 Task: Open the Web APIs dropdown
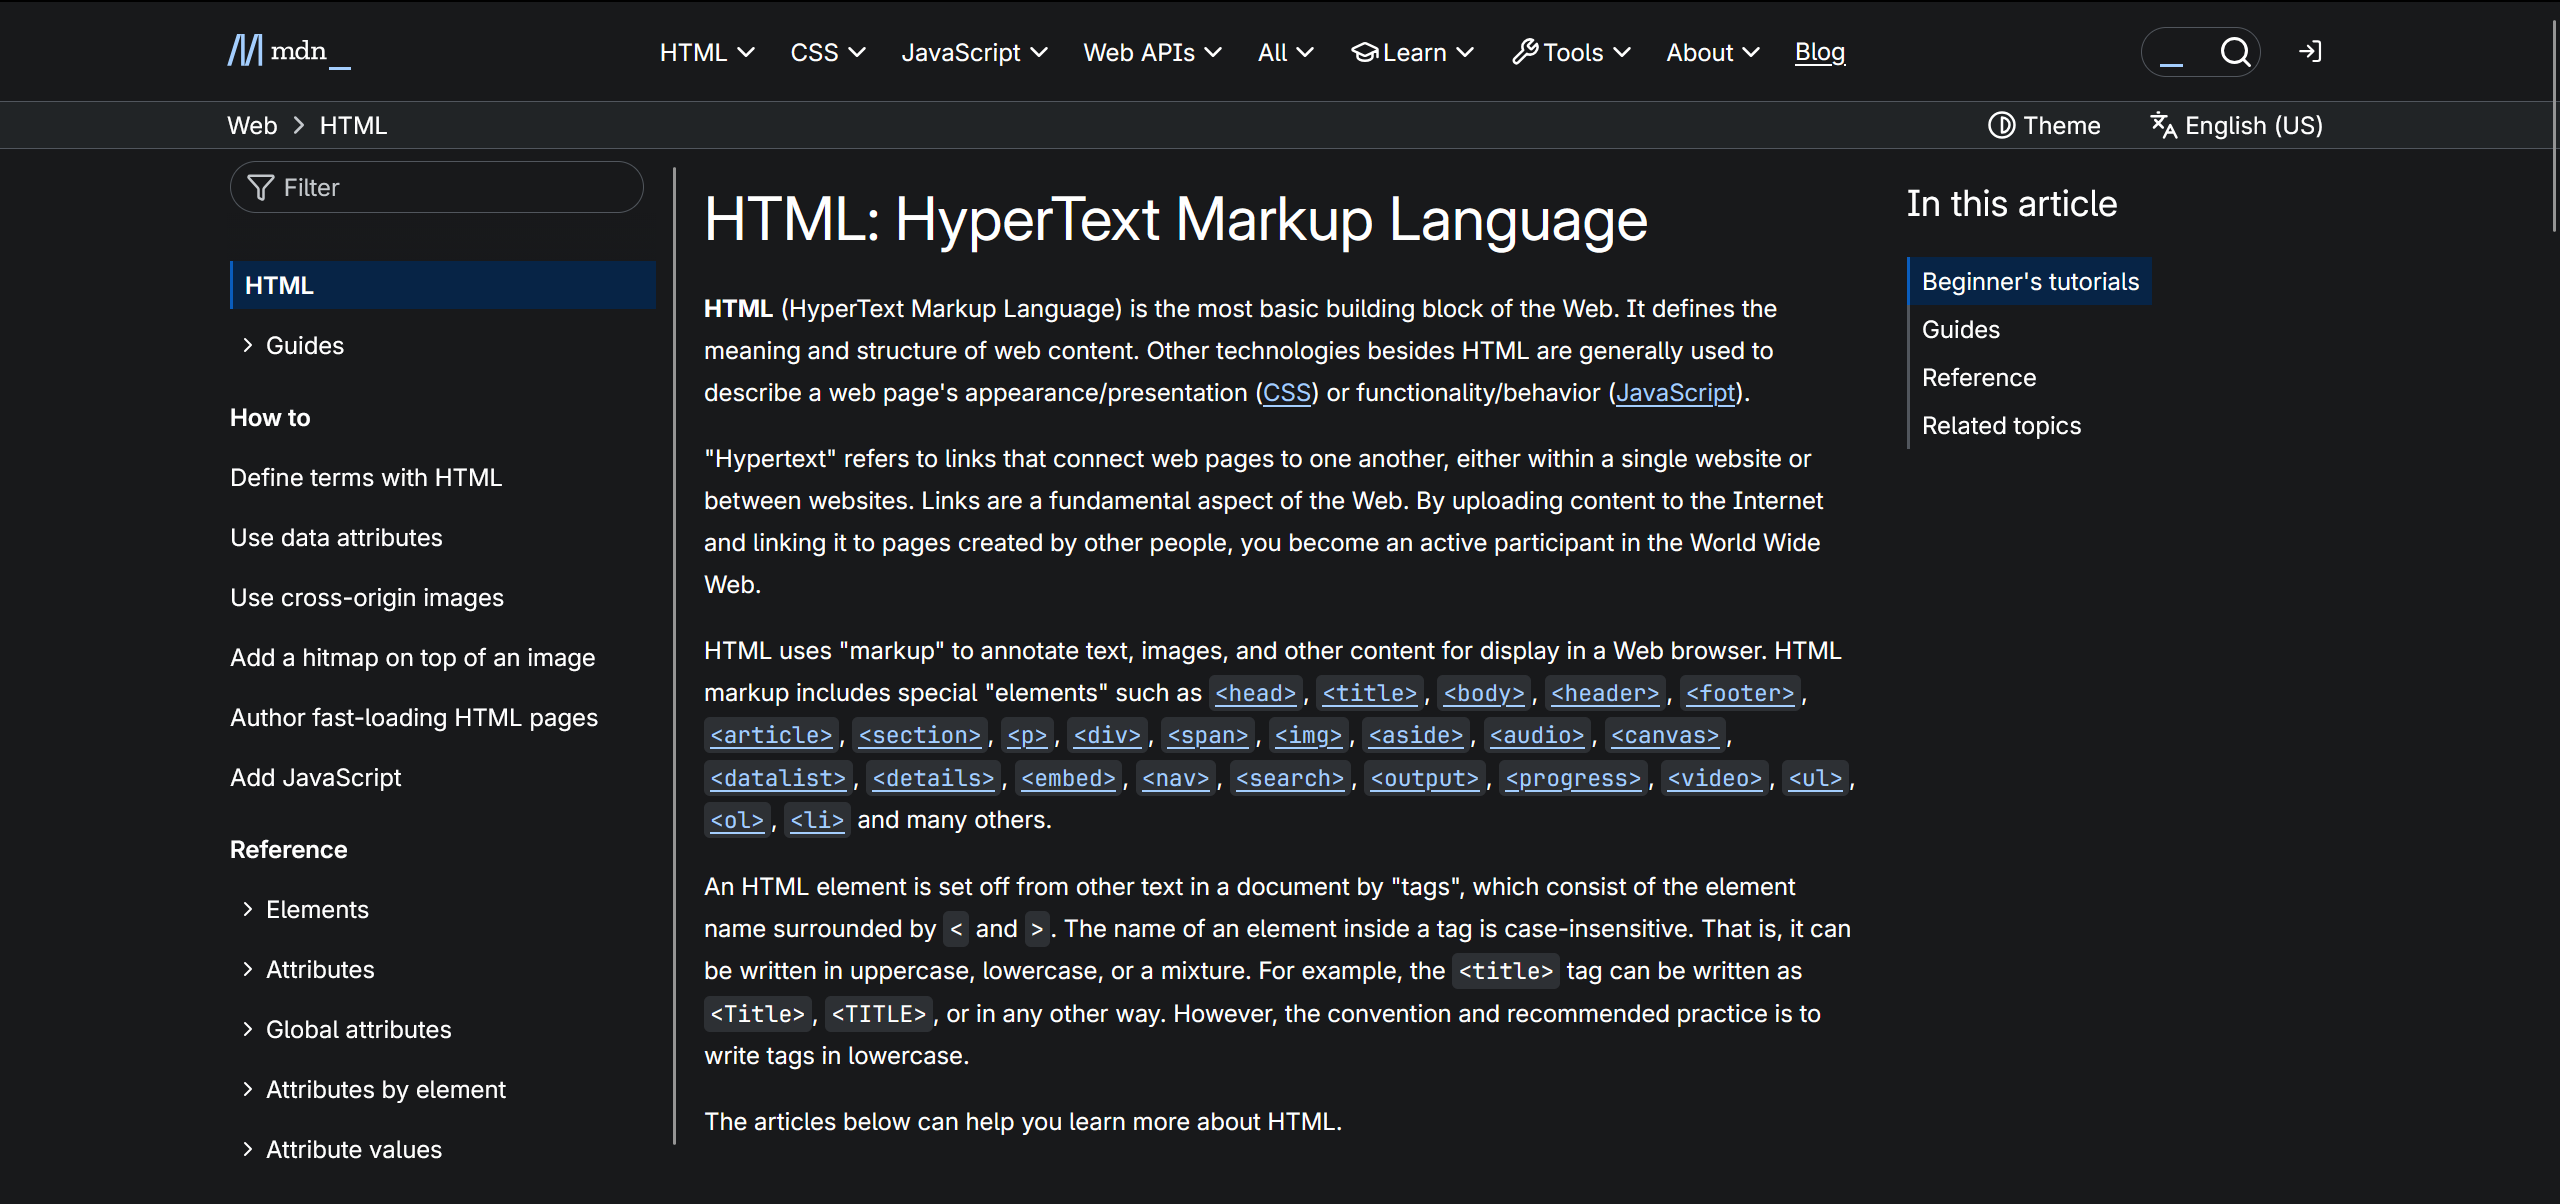point(1152,52)
